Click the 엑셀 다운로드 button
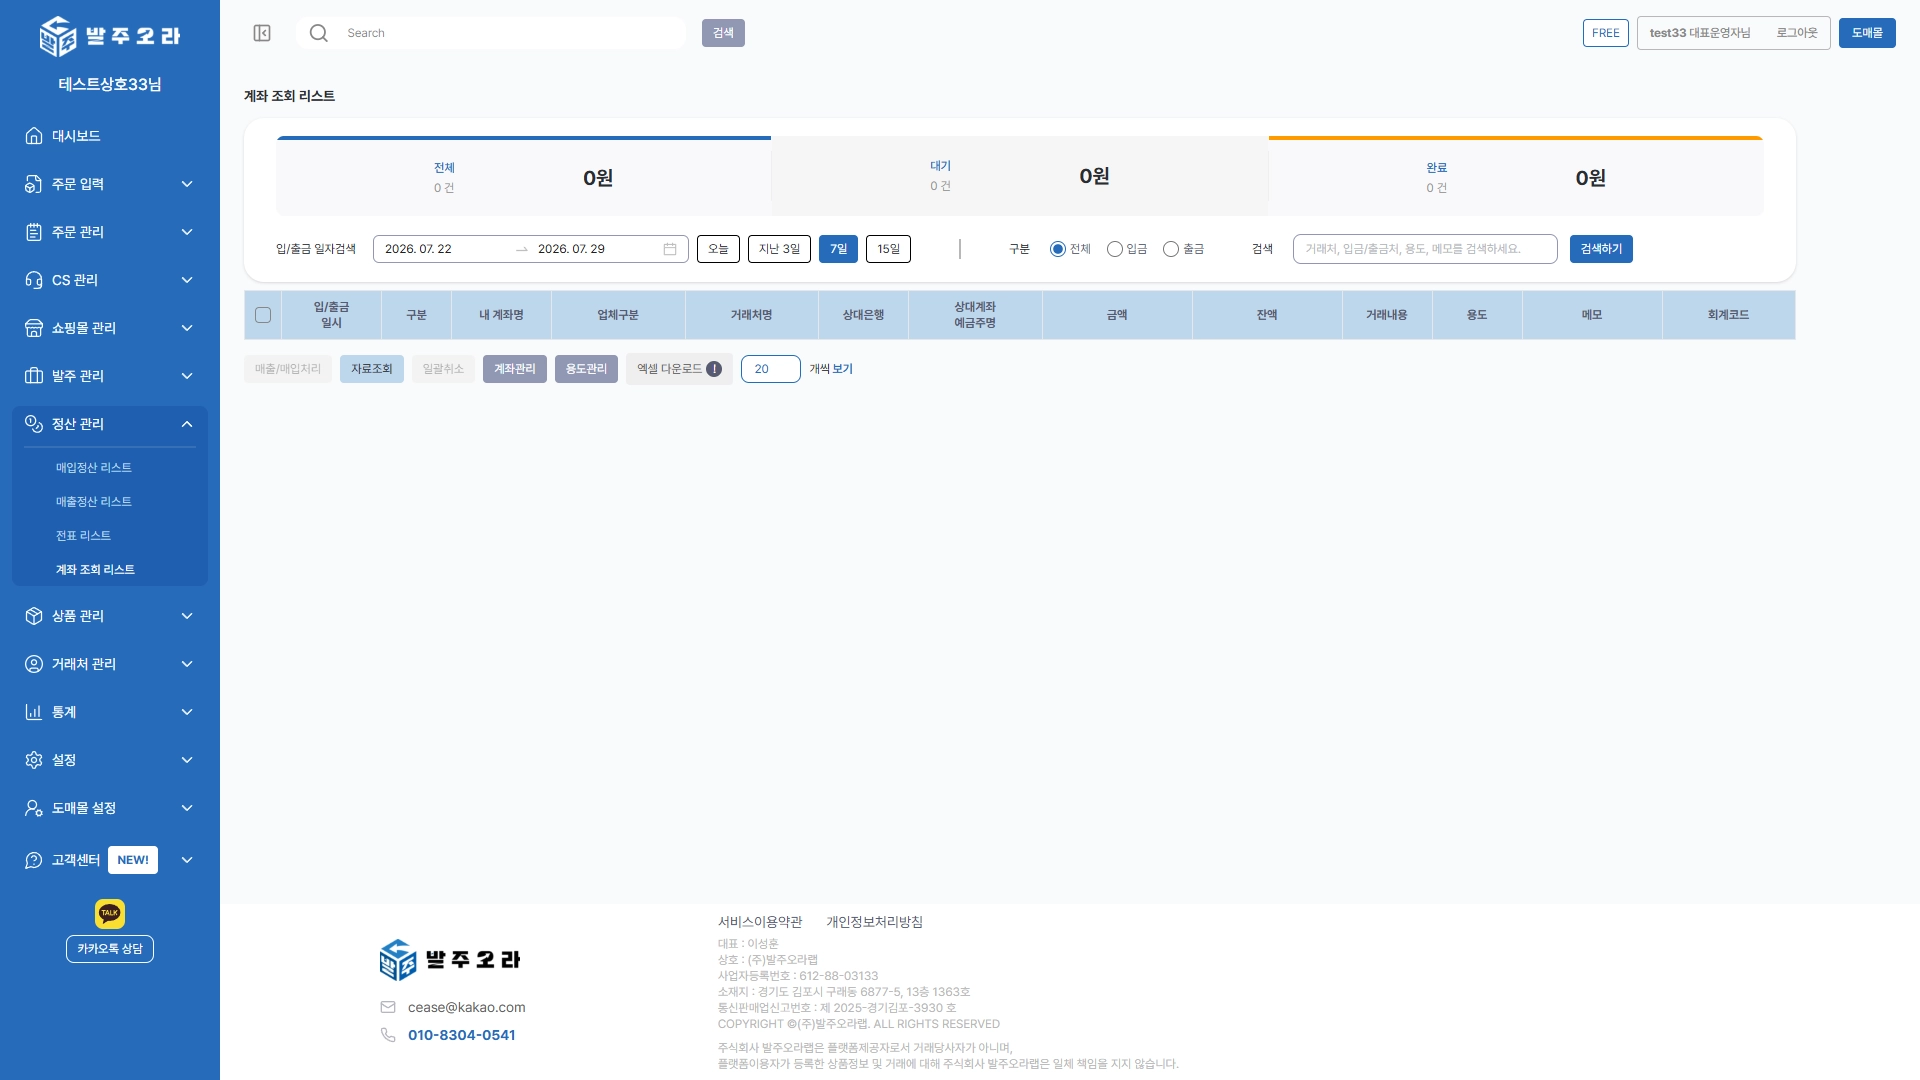This screenshot has width=1920, height=1080. [679, 369]
